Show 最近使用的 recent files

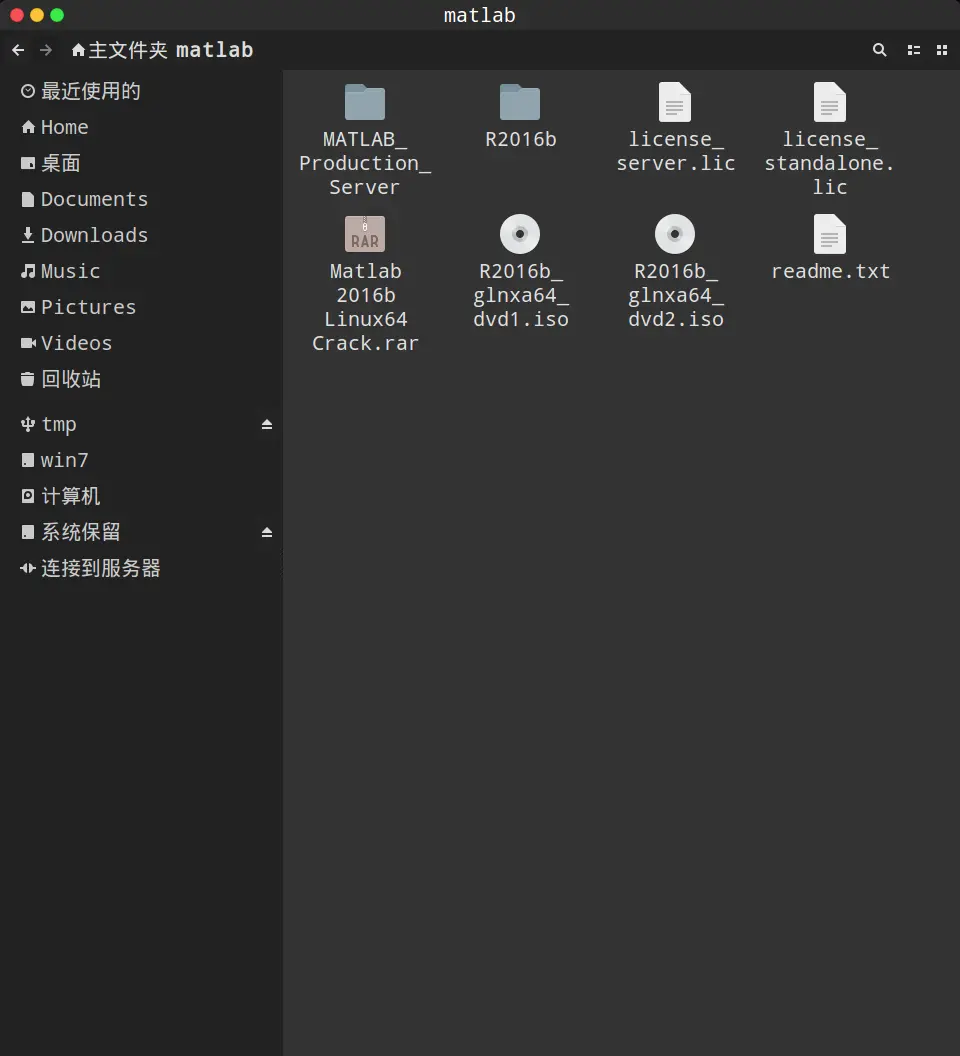tap(90, 91)
